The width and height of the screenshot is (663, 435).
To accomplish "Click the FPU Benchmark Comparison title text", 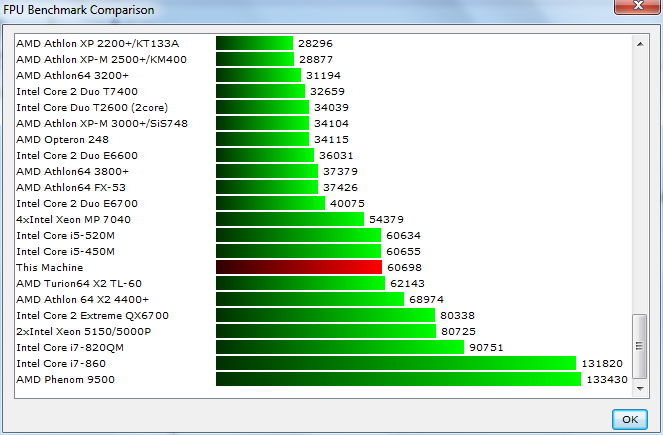I will (79, 9).
